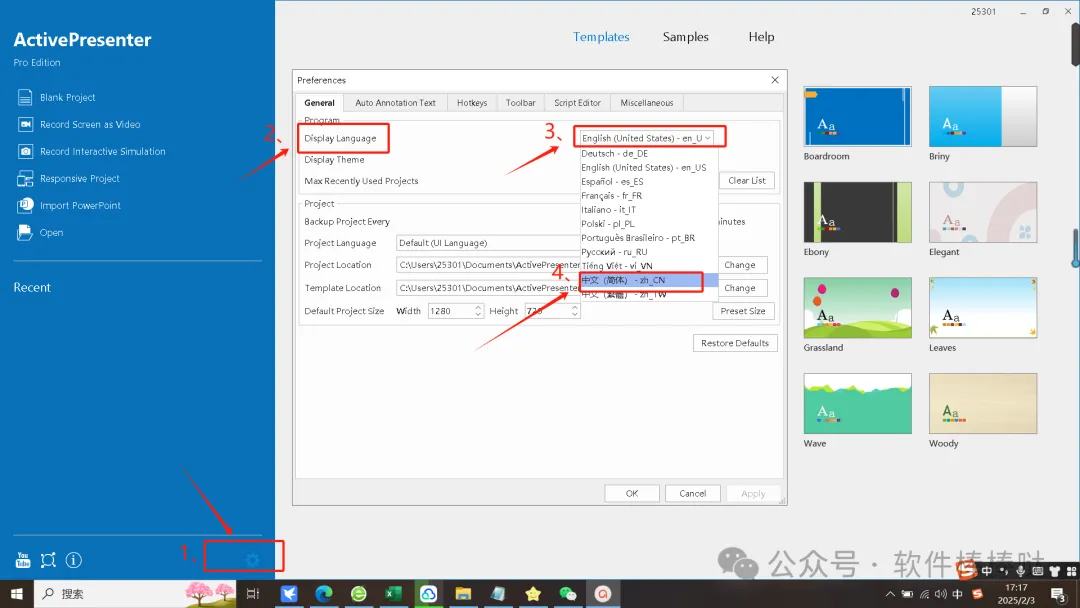This screenshot has height=608, width=1080.
Task: Click the yellow star taskbar icon
Action: [x=533, y=594]
